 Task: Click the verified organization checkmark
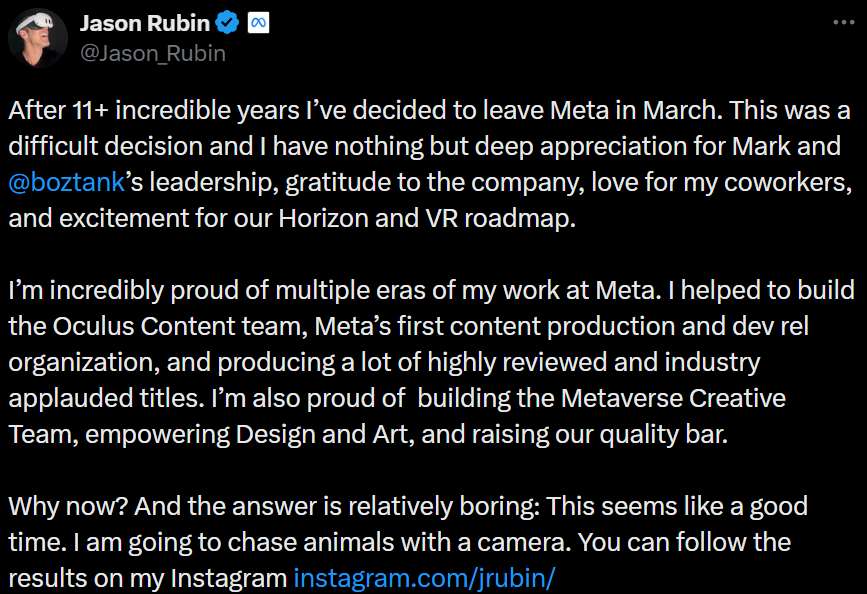[x=228, y=20]
